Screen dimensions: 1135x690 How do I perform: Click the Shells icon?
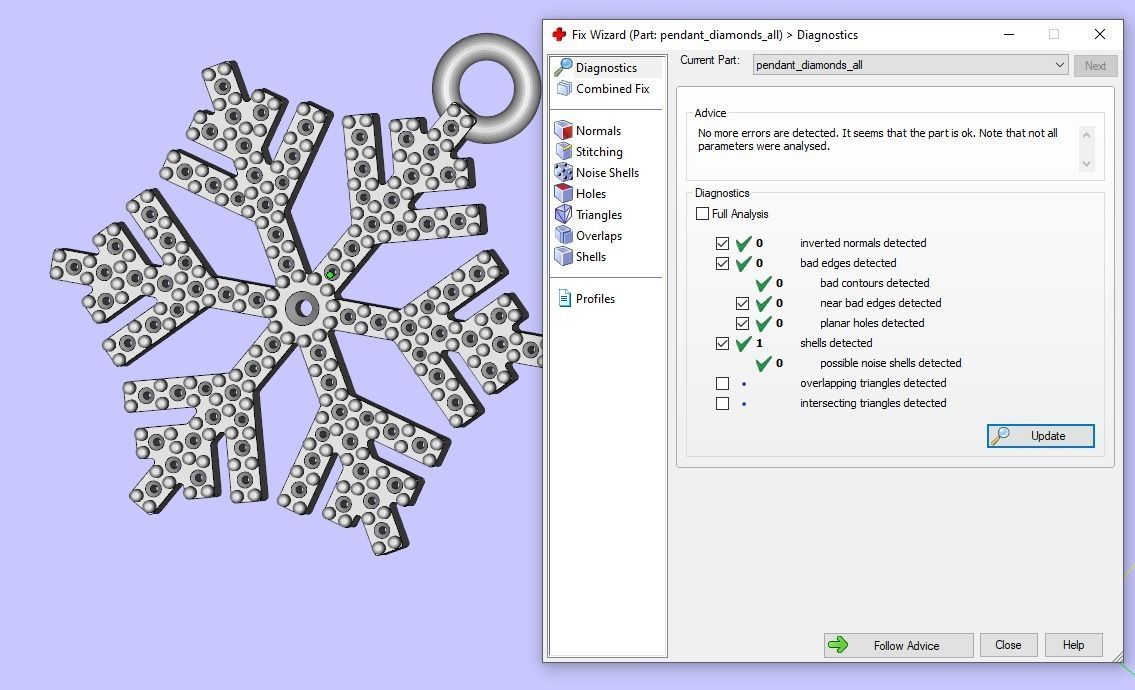[x=563, y=256]
